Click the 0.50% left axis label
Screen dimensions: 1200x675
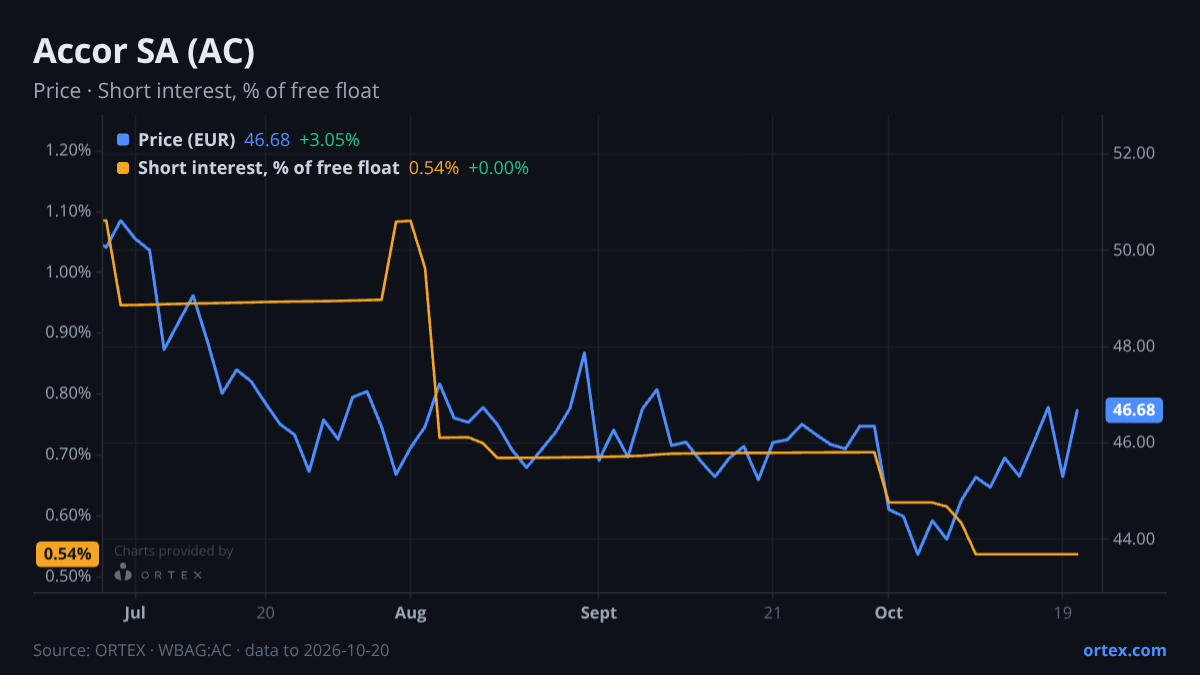click(69, 577)
